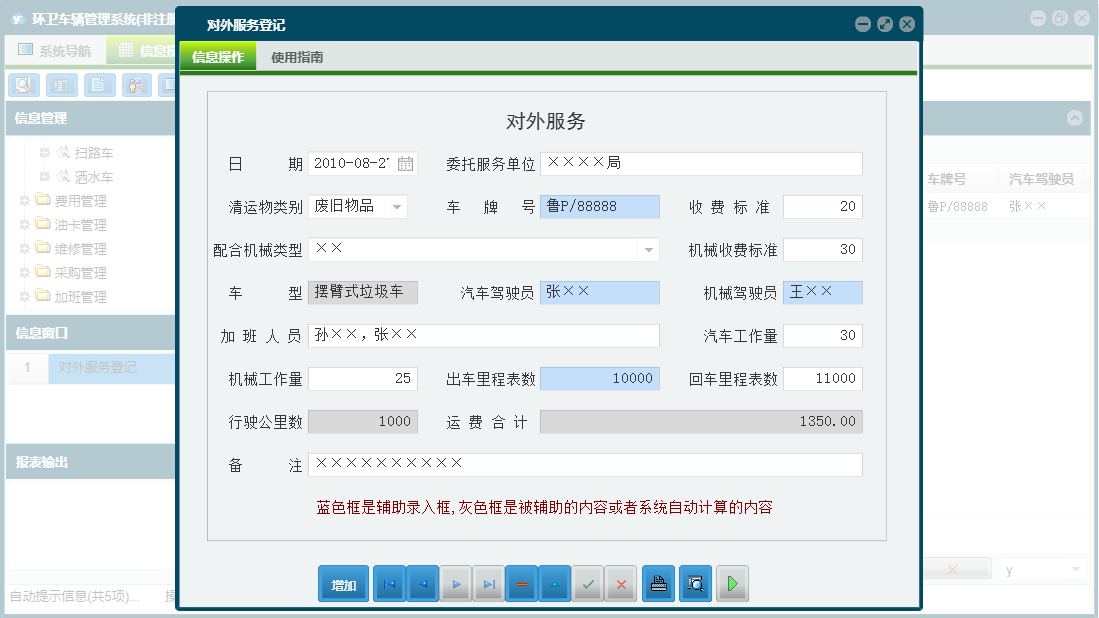Image resolution: width=1099 pixels, height=618 pixels.
Task: Click the green play arrow button
Action: point(732,584)
